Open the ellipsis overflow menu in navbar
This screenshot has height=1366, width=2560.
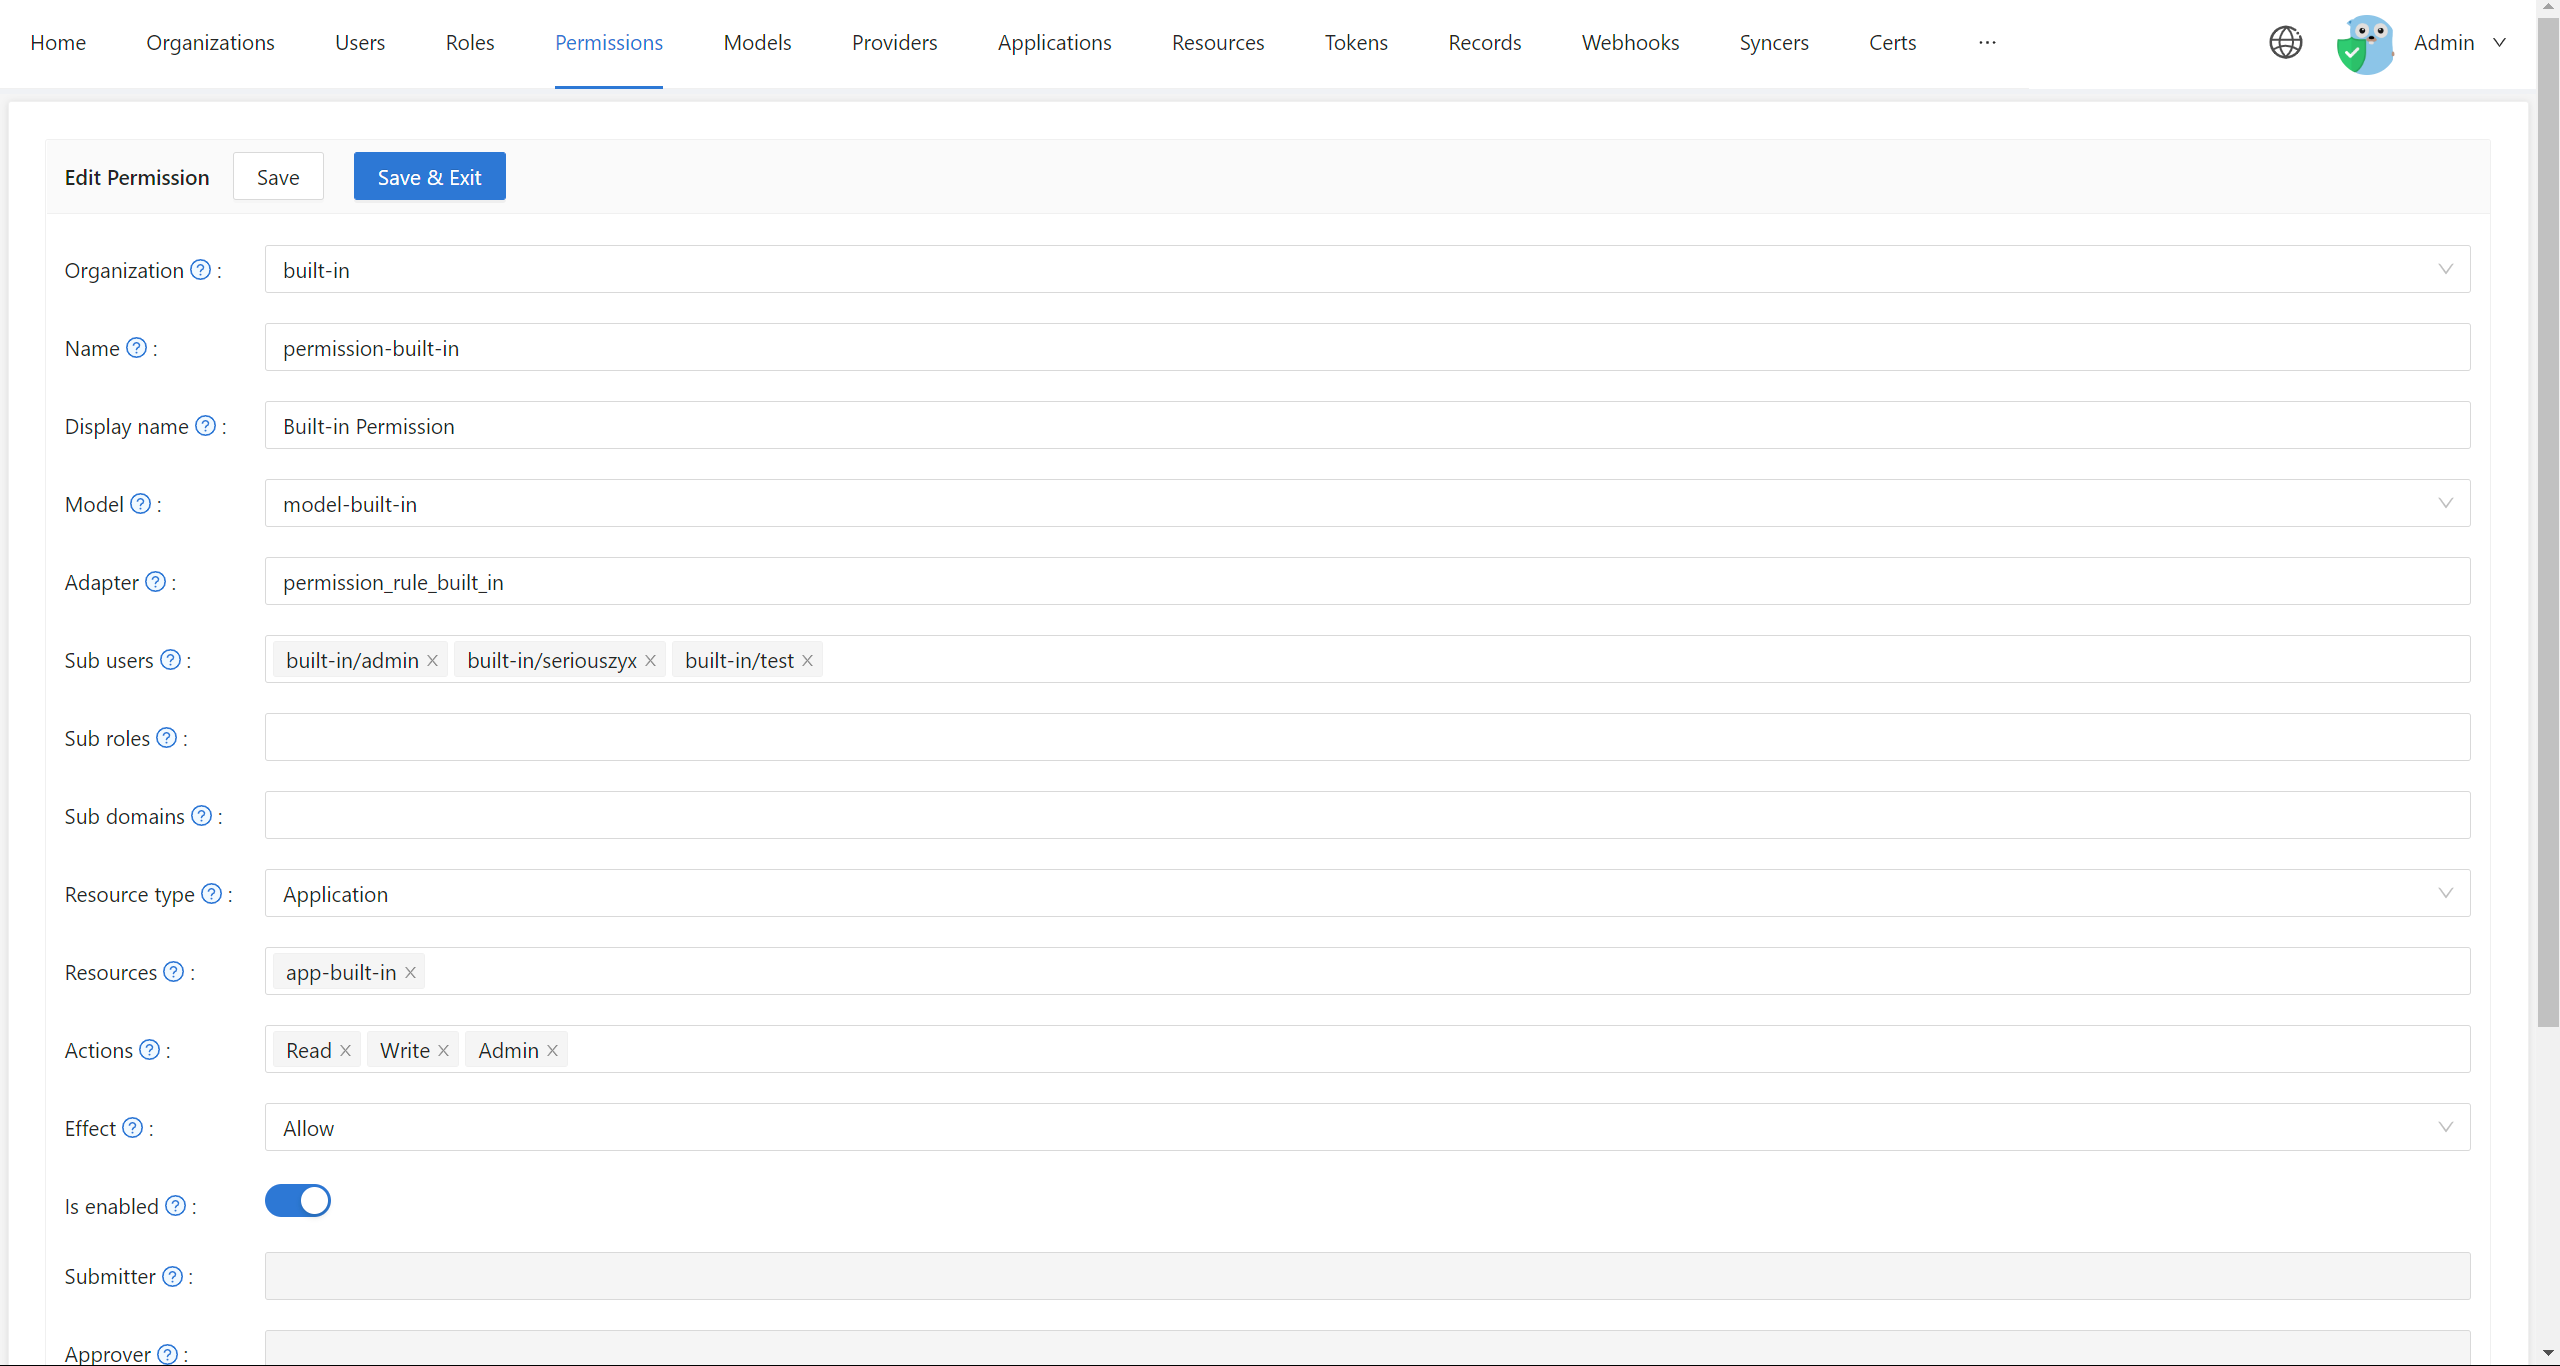coord(1987,42)
